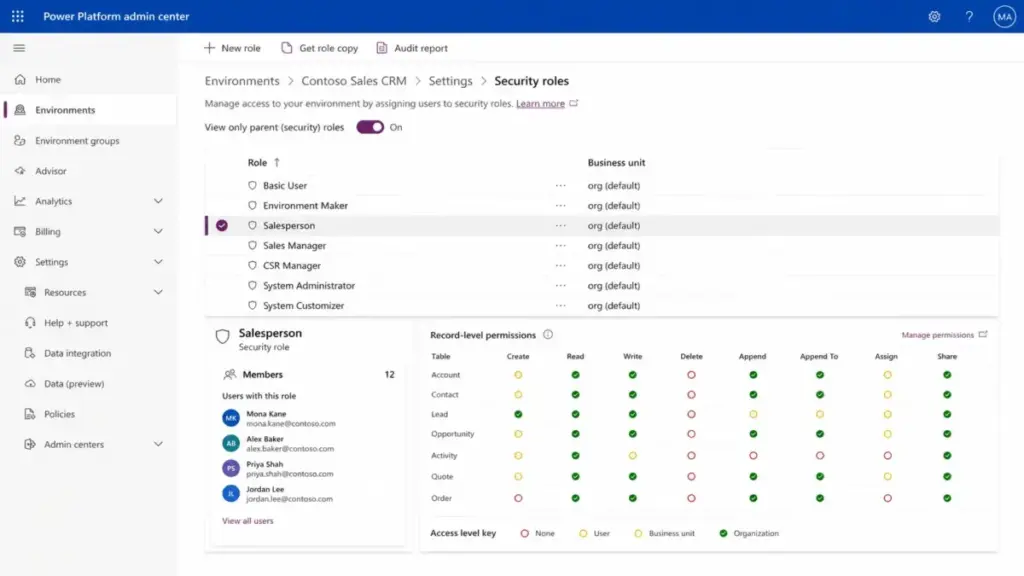This screenshot has height=576, width=1024.
Task: Toggle Order Create permission circle
Action: [518, 498]
